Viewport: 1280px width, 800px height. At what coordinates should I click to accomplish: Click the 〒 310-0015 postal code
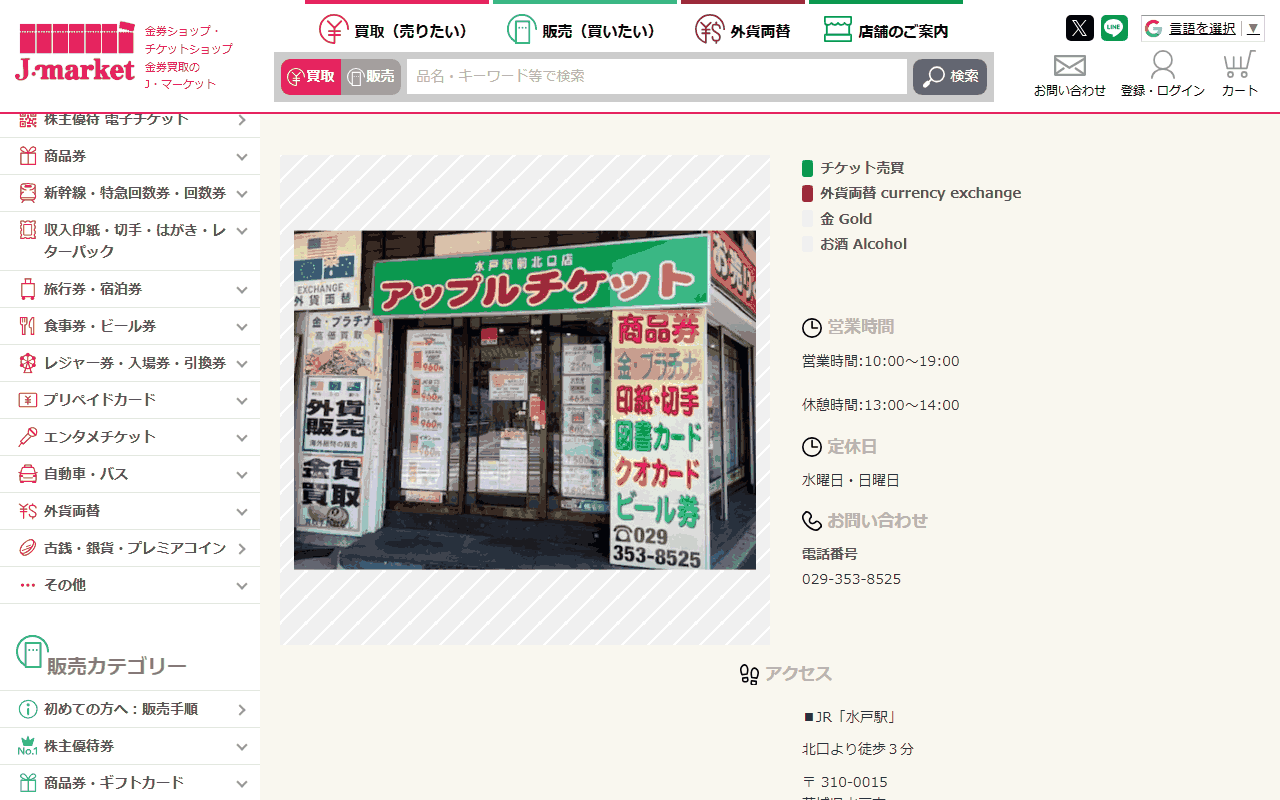coord(845,782)
